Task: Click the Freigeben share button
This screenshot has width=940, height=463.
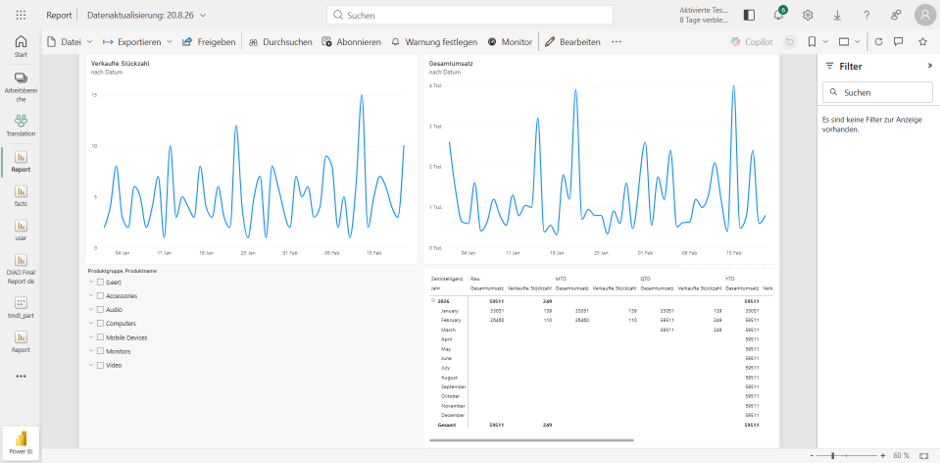Action: pyautogui.click(x=209, y=42)
